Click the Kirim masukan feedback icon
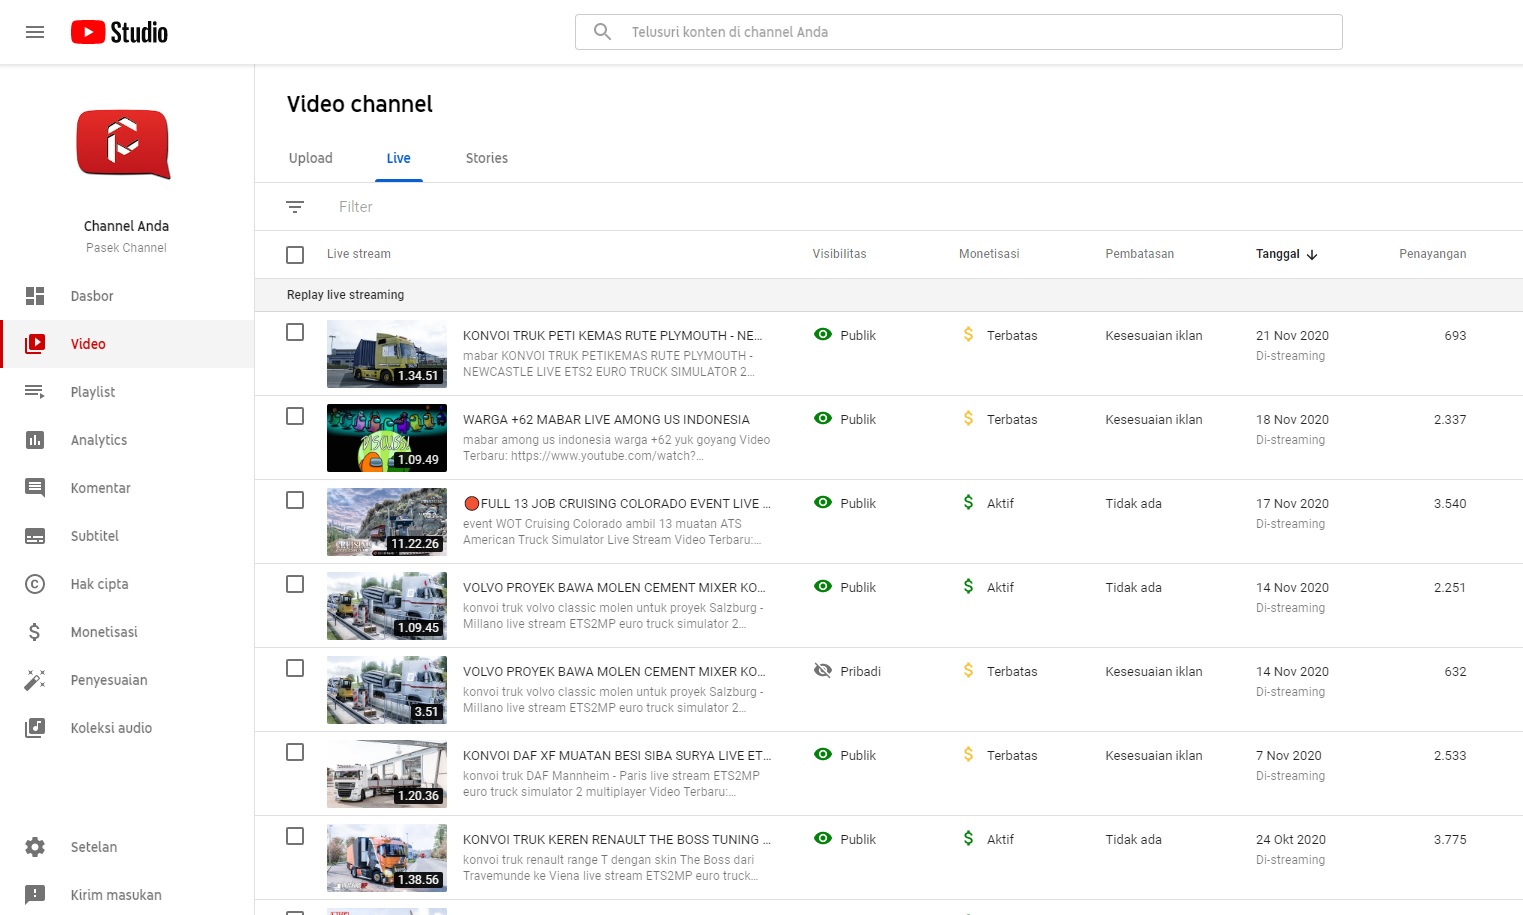Image resolution: width=1523 pixels, height=915 pixels. [35, 895]
